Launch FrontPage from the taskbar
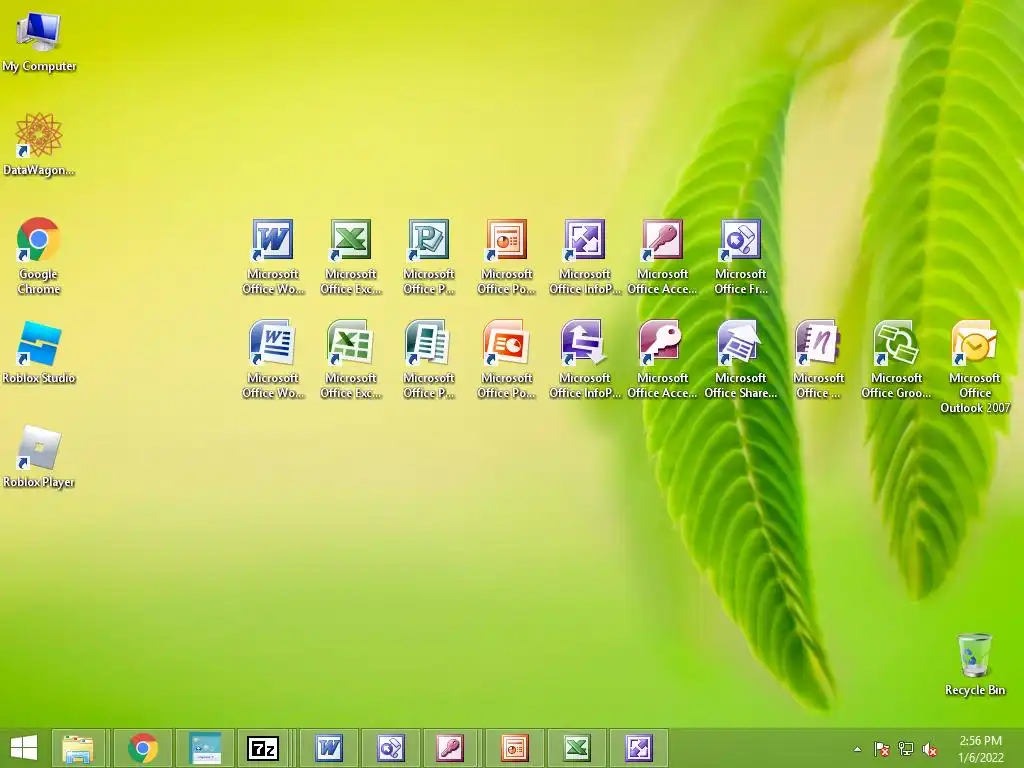Screen dimensions: 1024x768 (x=391, y=748)
